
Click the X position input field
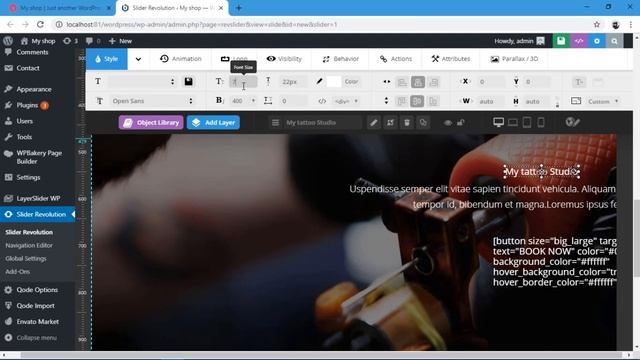click(490, 82)
